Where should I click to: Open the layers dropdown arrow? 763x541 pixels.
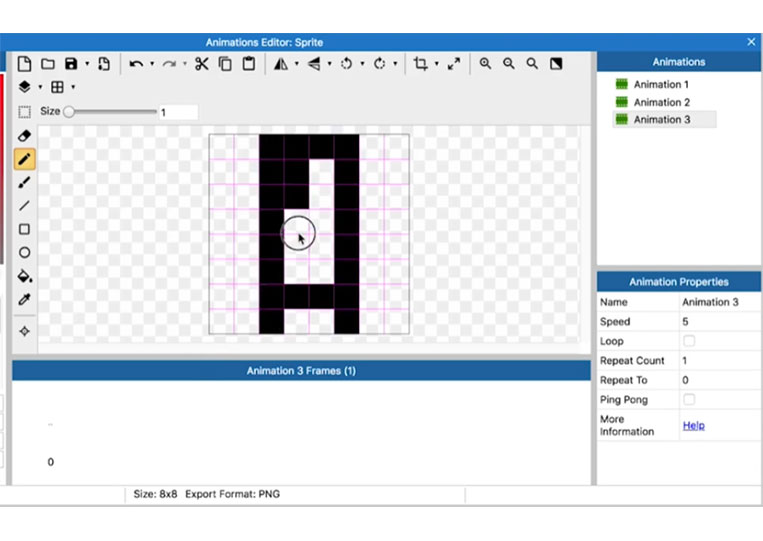coord(40,87)
